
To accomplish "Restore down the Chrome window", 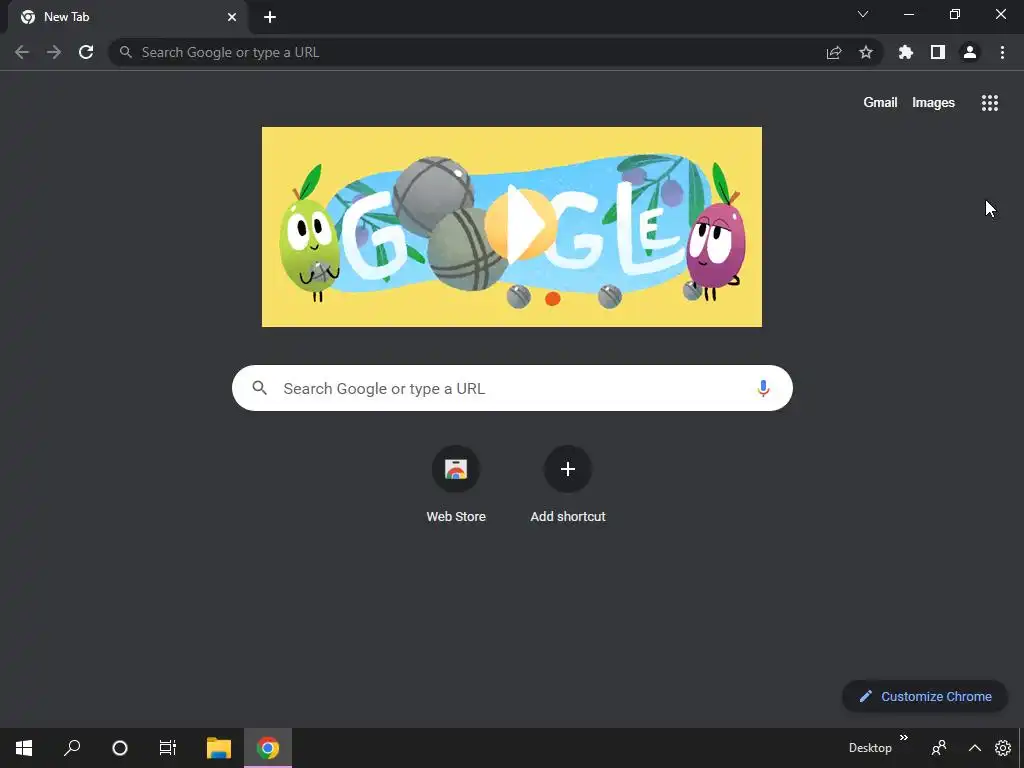I will tap(955, 14).
